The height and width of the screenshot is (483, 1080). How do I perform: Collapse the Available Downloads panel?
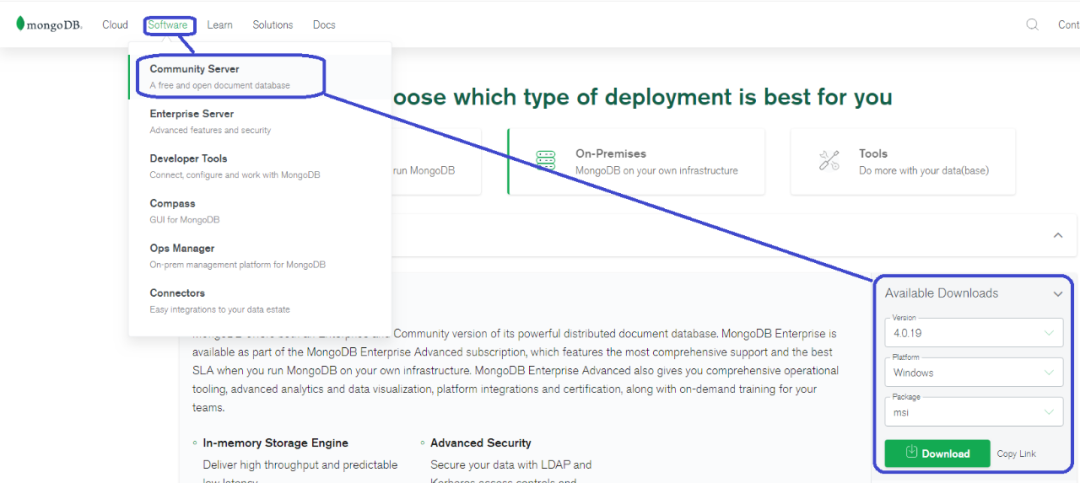coord(1057,294)
